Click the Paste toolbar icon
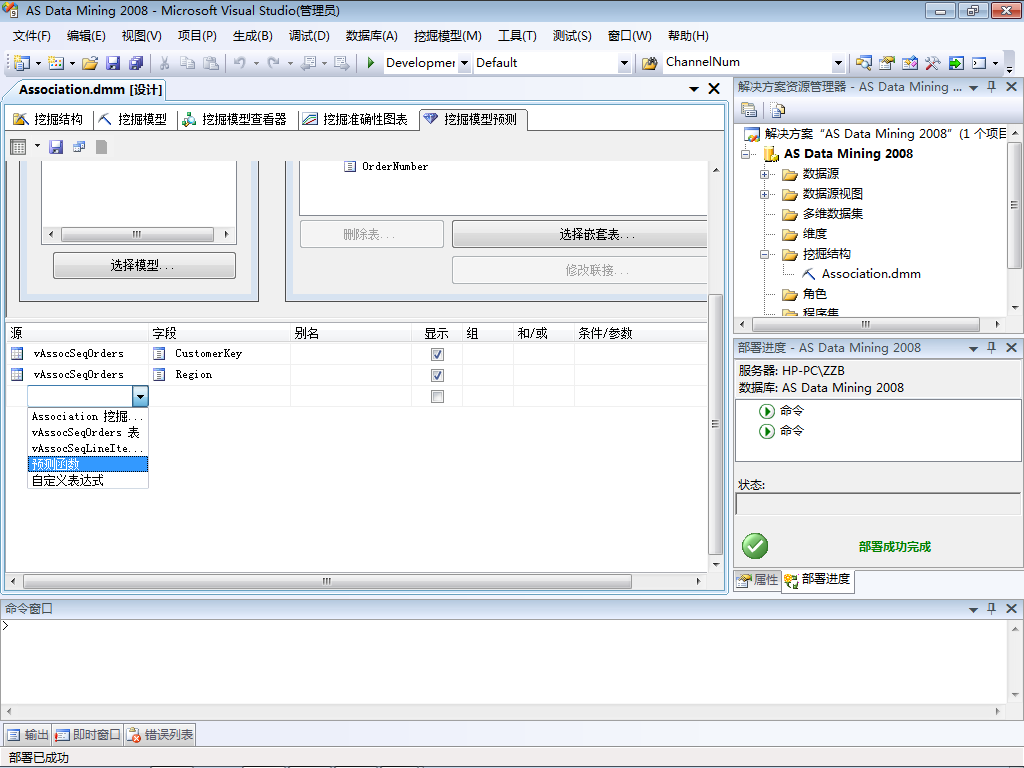Viewport: 1024px width, 768px height. point(210,63)
